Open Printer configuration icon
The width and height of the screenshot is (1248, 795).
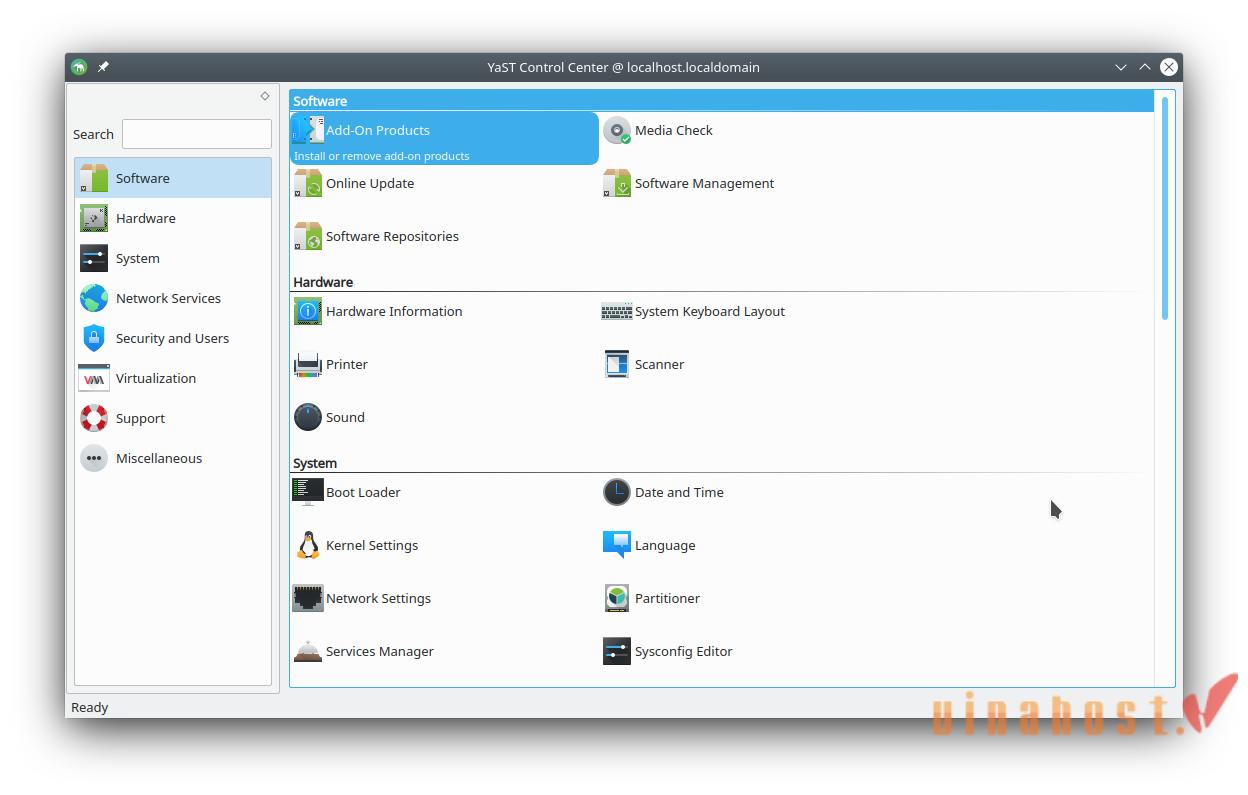[308, 364]
